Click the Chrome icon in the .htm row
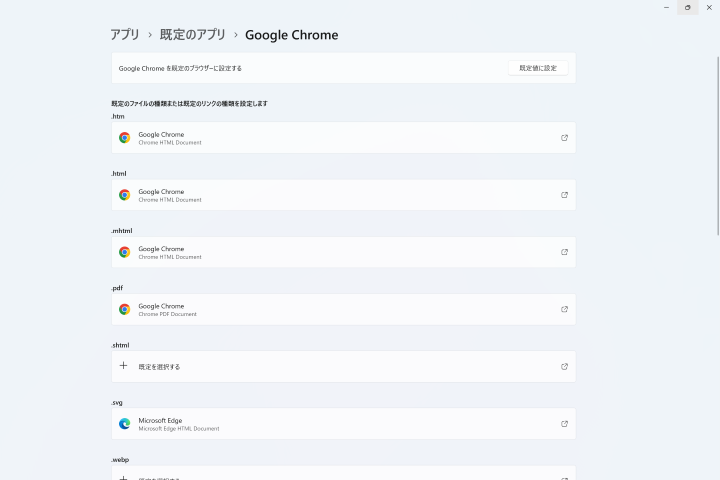This screenshot has height=480, width=720. coord(124,138)
